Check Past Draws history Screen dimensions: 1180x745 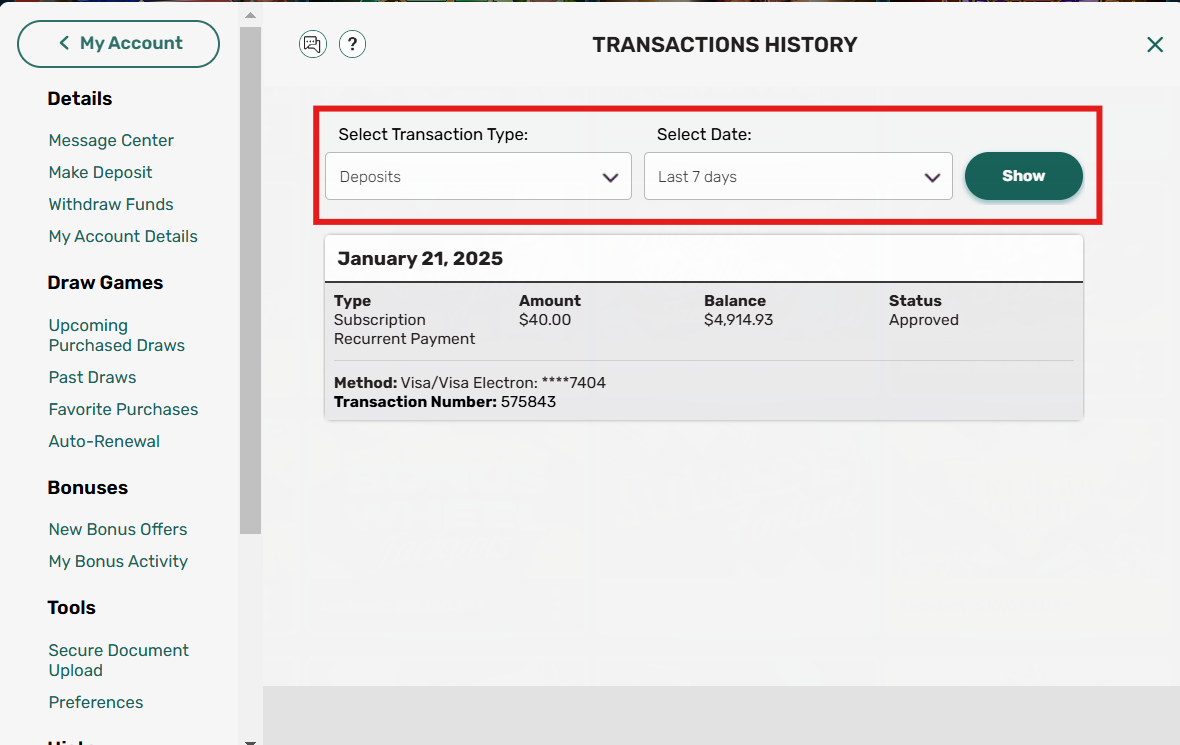[x=92, y=377]
